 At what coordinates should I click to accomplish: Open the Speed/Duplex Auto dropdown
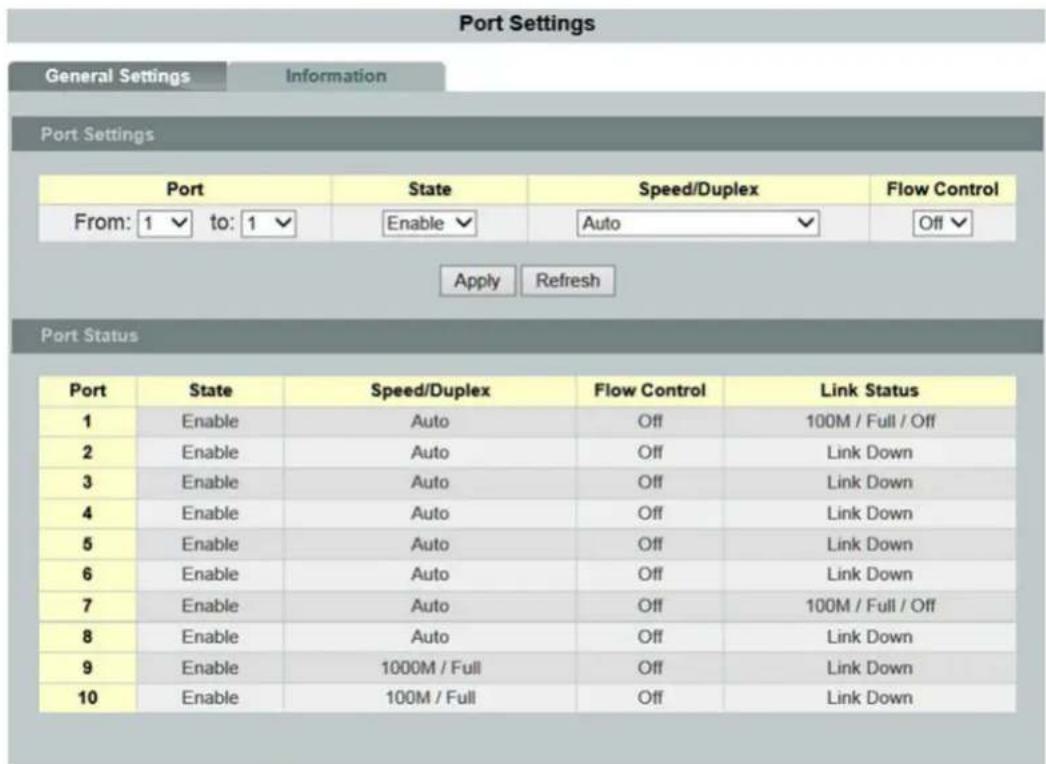point(698,223)
